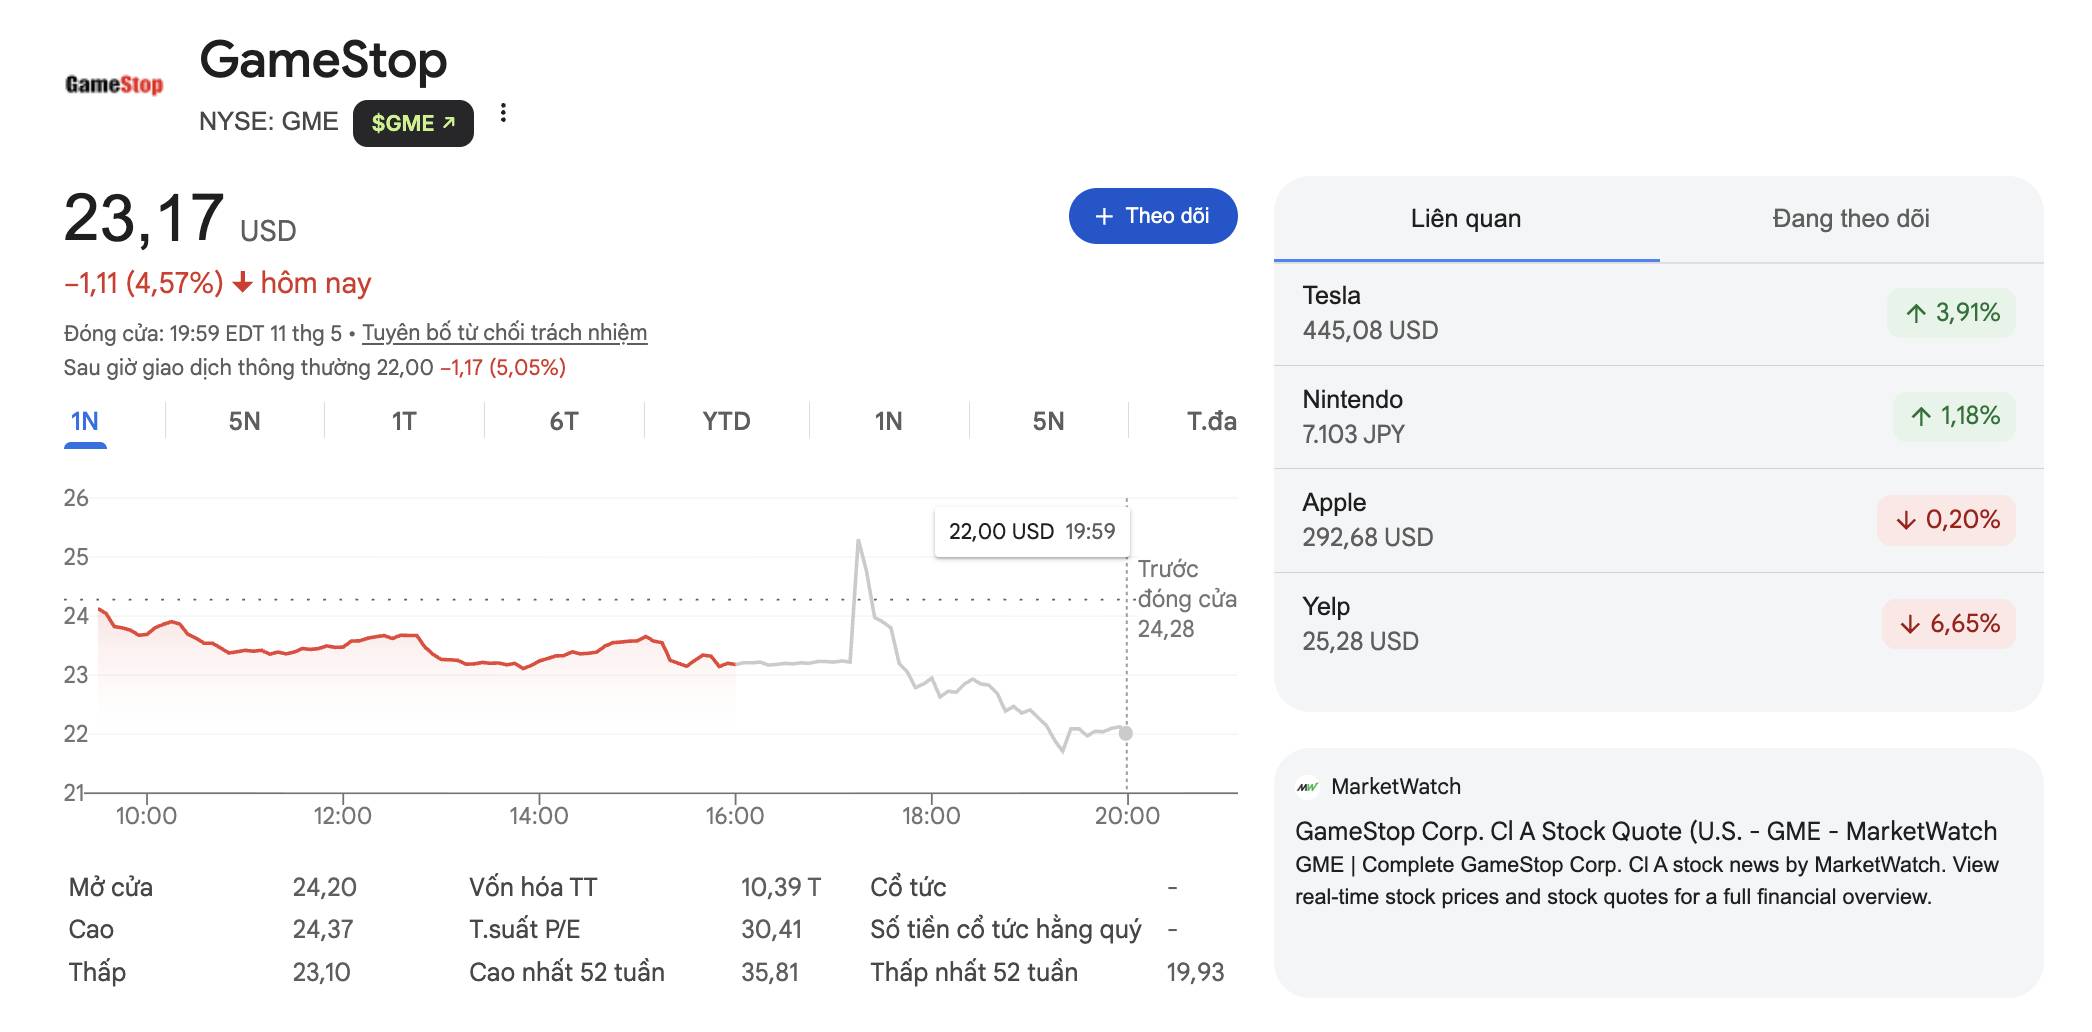Viewport: 2092px width, 1032px height.
Task: Click the 12:00 time axis label
Action: 342,816
